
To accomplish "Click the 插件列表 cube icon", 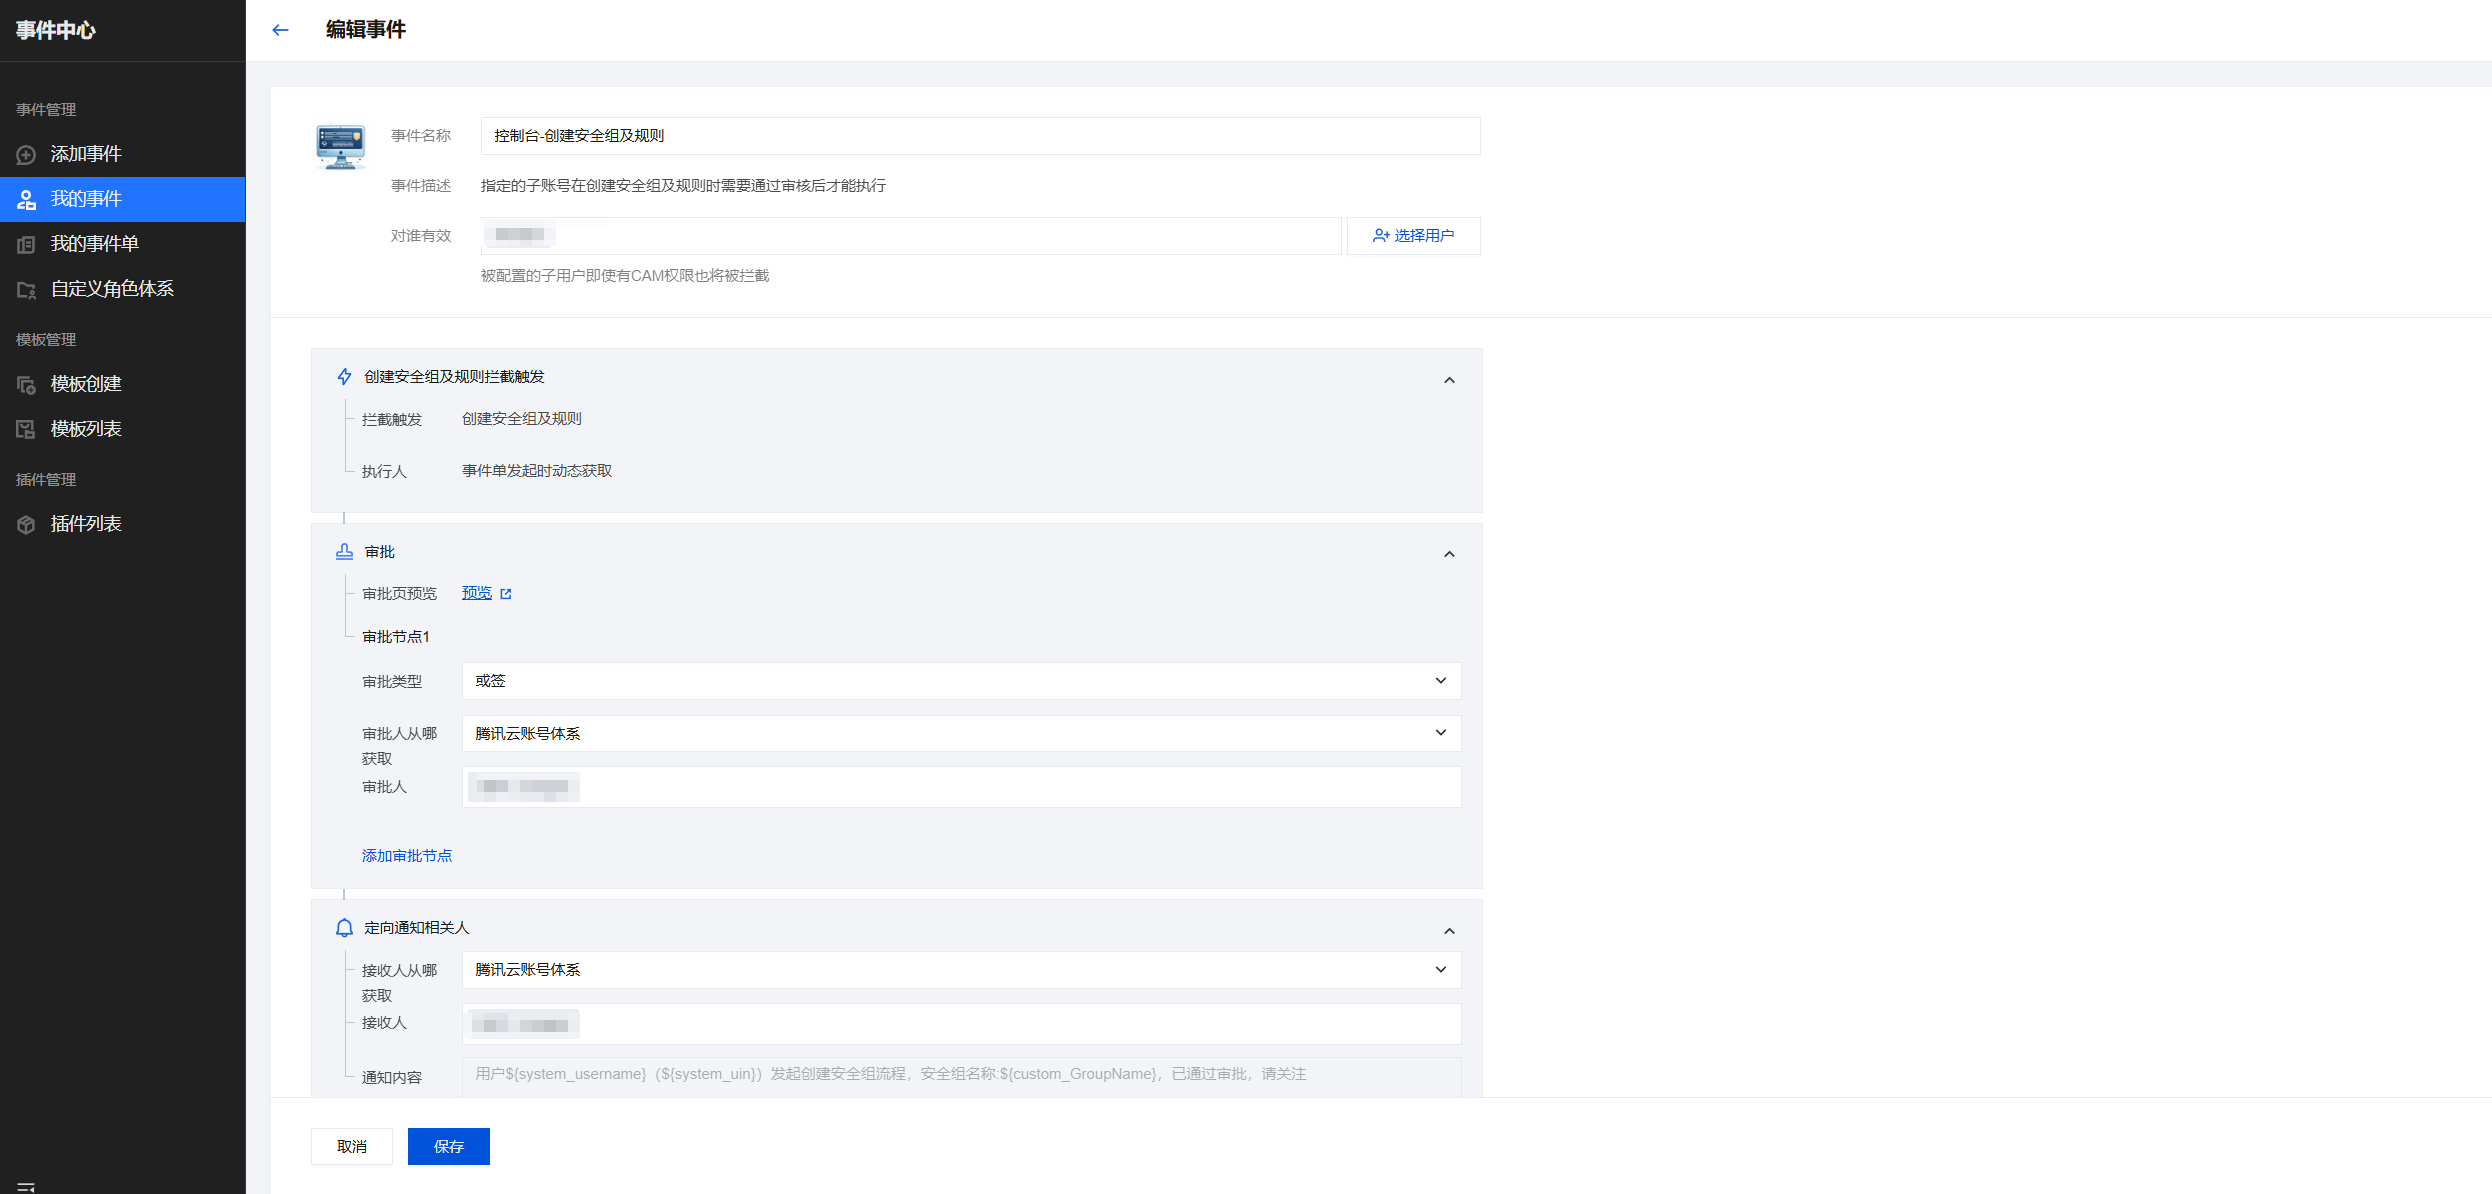I will 26,525.
